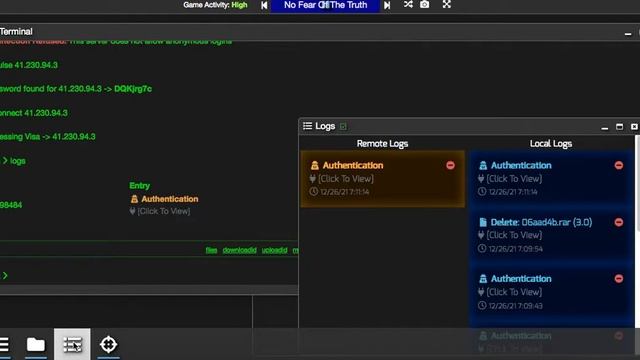The width and height of the screenshot is (640, 360).
Task: Click the Logs window refresh icon
Action: [x=343, y=127]
